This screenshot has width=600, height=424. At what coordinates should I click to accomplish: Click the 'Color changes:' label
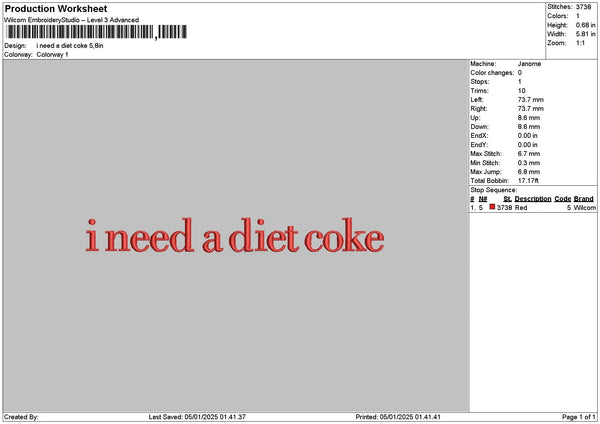[492, 73]
